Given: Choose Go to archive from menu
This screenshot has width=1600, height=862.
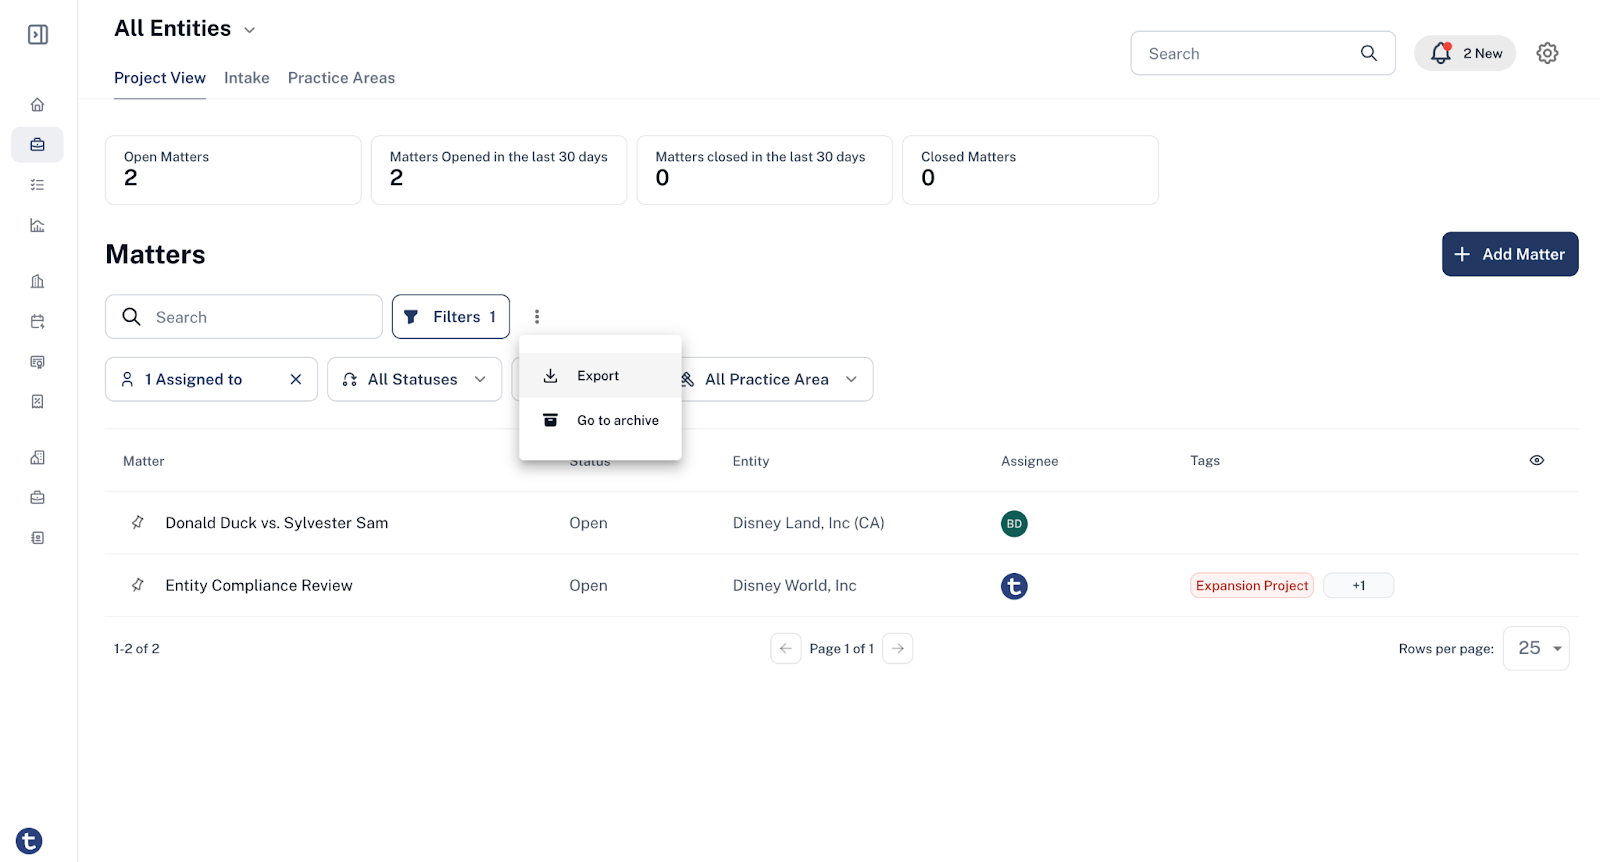Looking at the screenshot, I should (600, 420).
